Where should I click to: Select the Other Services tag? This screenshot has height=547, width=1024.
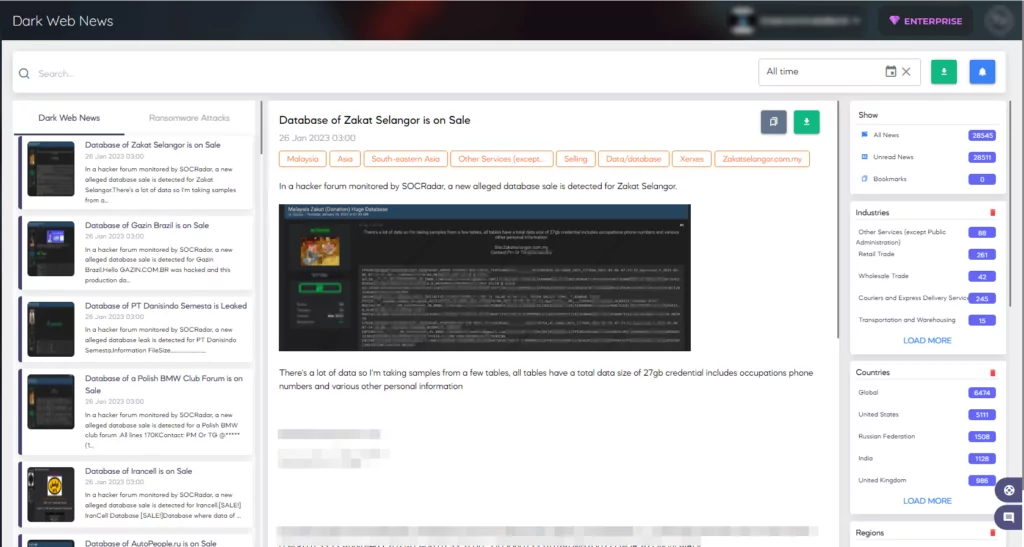click(502, 159)
